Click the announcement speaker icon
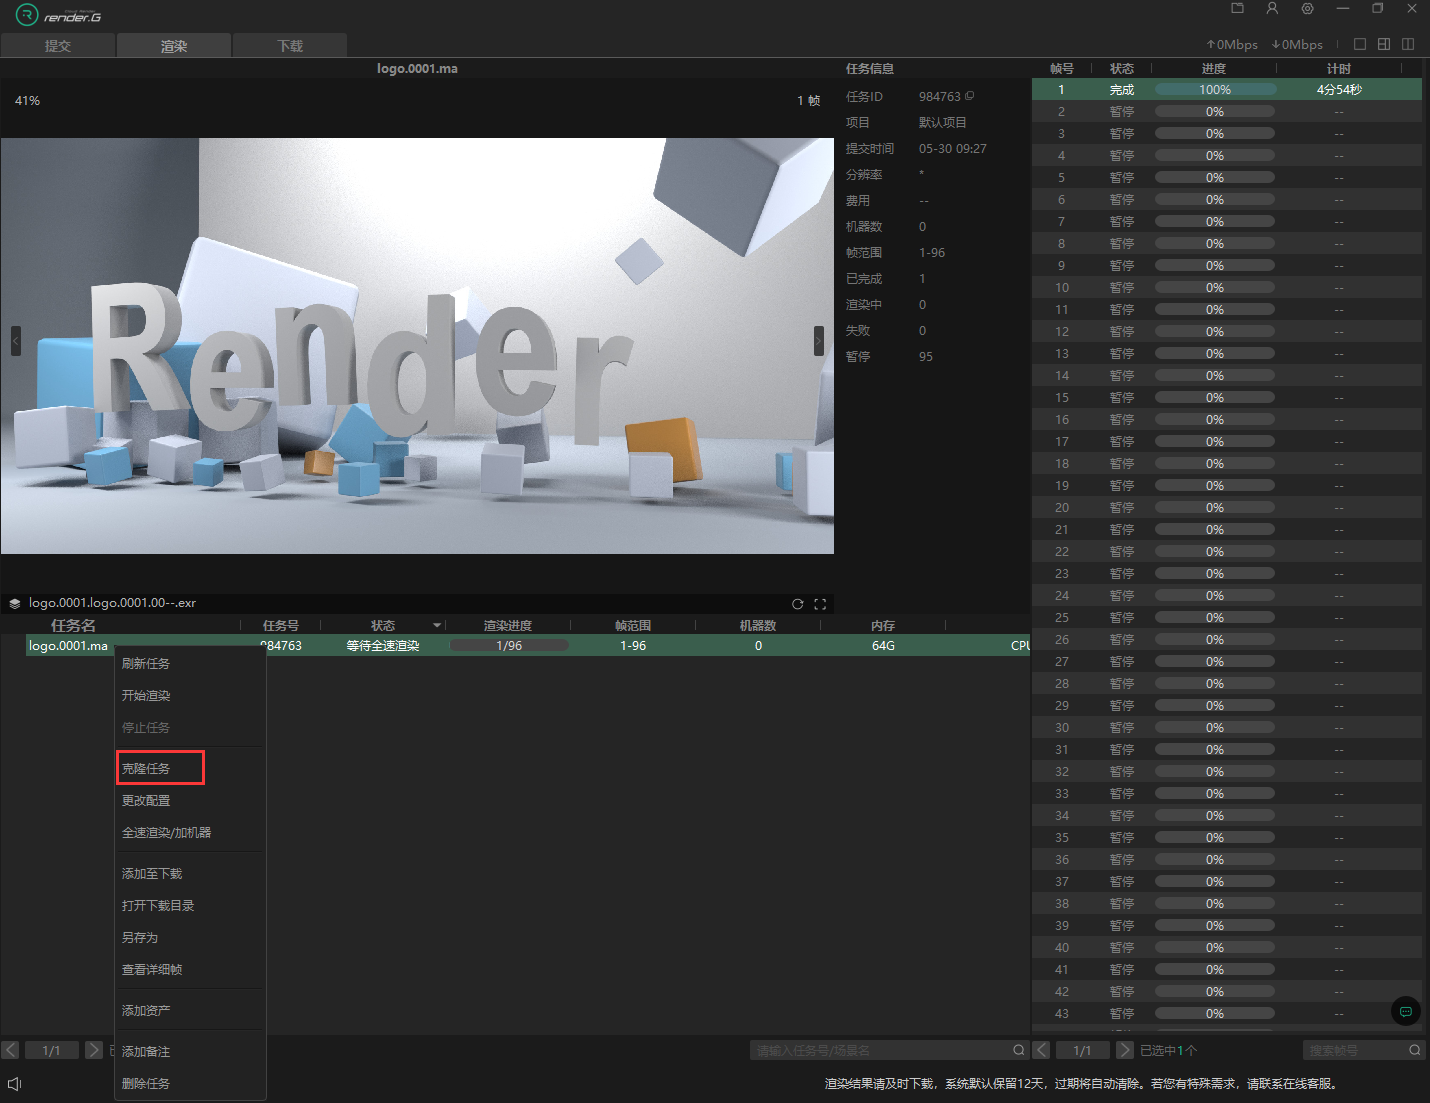 coord(14,1084)
